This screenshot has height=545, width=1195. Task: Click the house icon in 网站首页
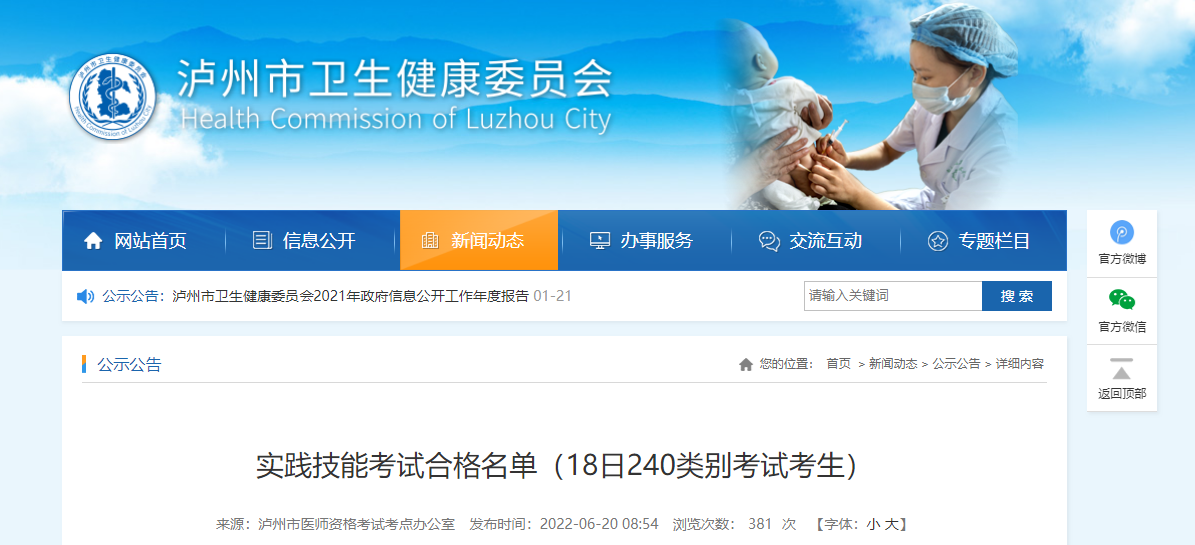[93, 242]
